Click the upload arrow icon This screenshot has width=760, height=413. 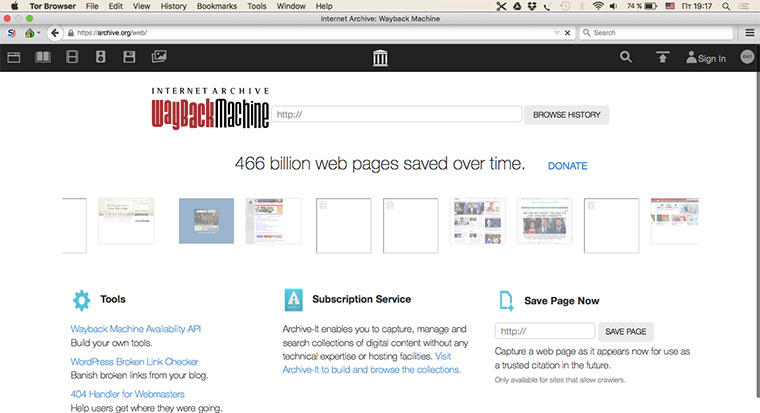tap(663, 57)
